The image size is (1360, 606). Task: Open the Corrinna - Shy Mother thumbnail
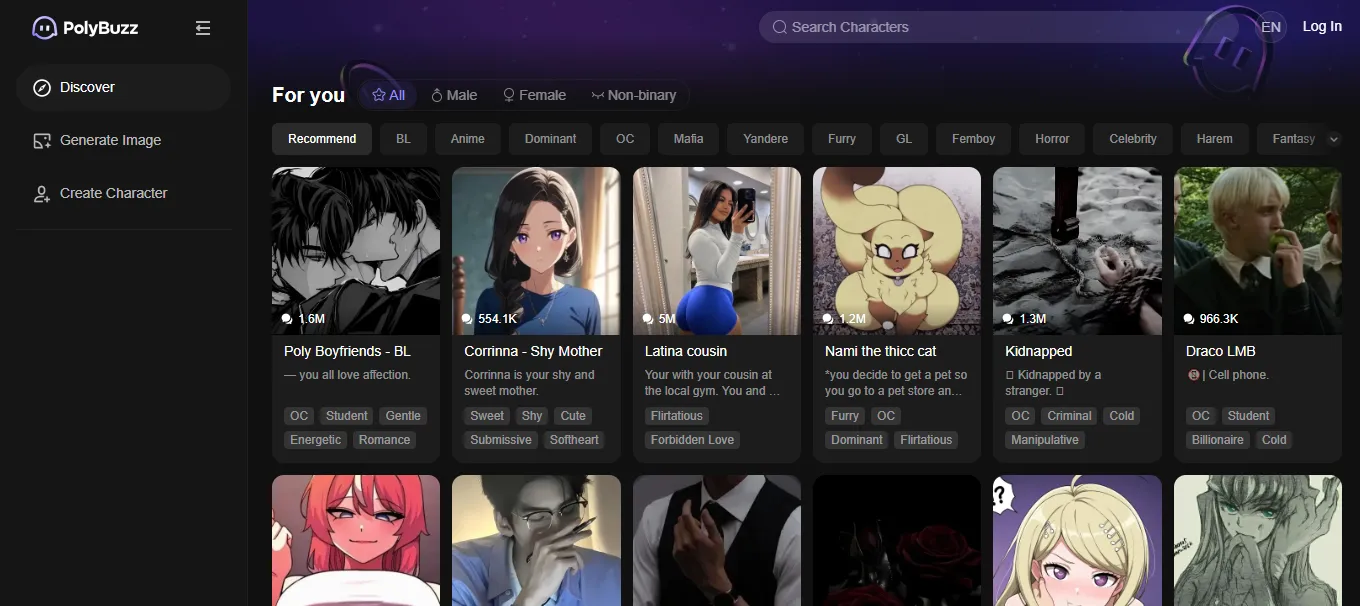536,251
